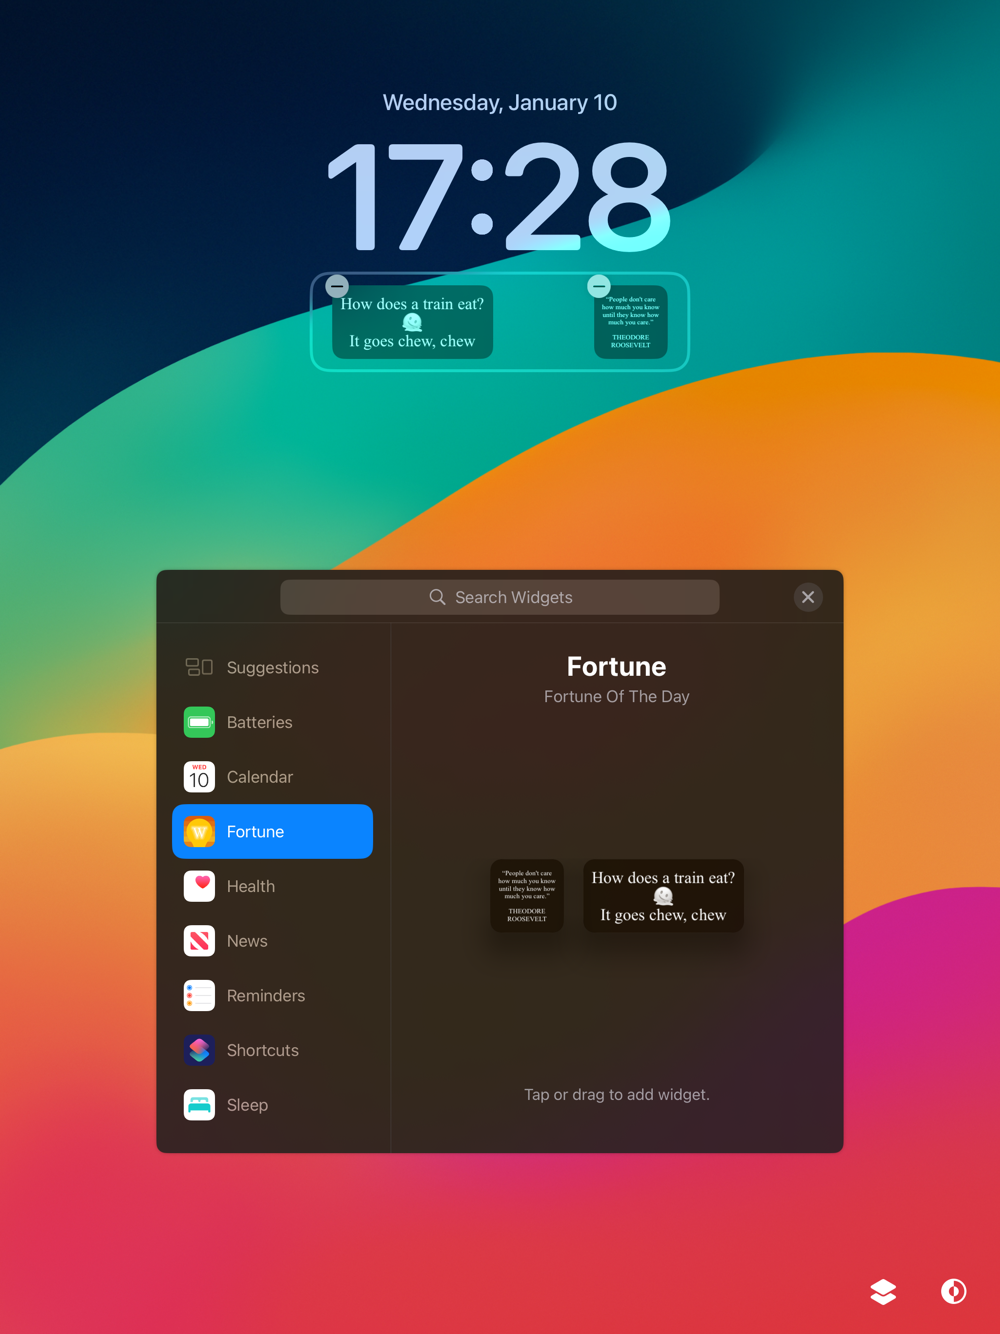Click the Fortune app icon
This screenshot has width=1000, height=1334.
[x=199, y=832]
